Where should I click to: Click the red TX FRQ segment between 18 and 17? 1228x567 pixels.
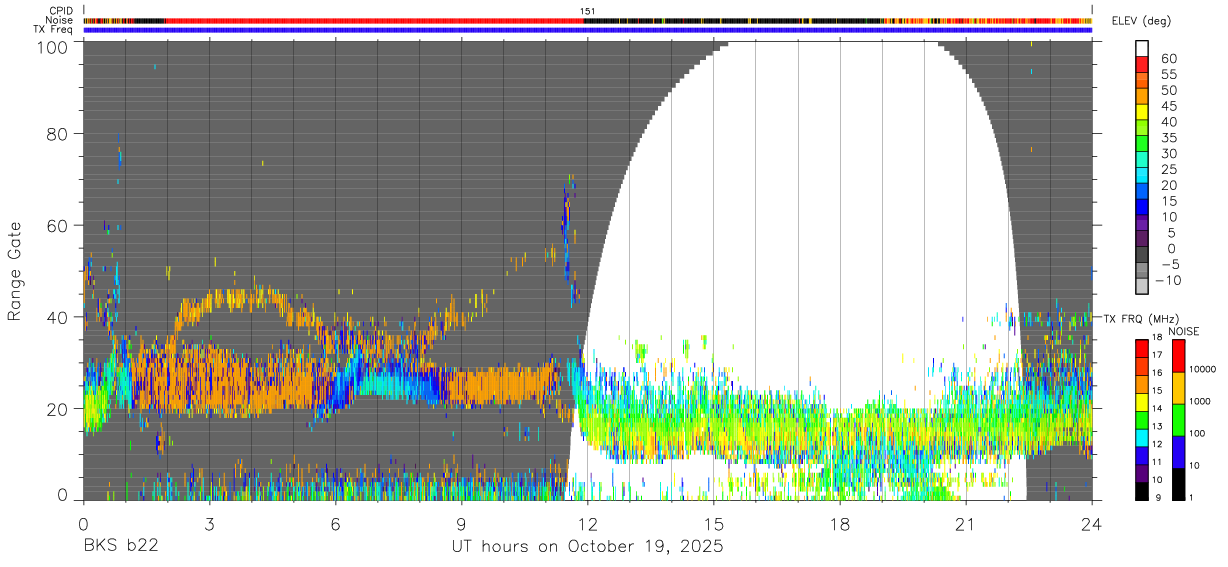tap(1142, 348)
